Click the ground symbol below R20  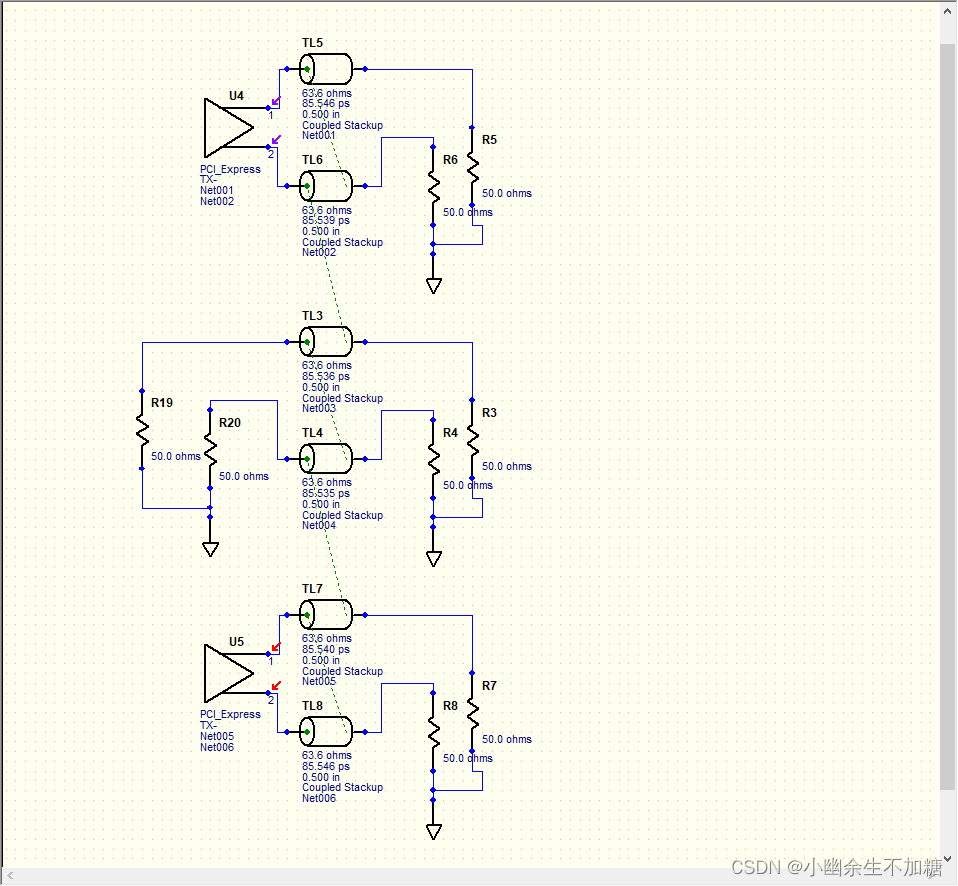210,549
